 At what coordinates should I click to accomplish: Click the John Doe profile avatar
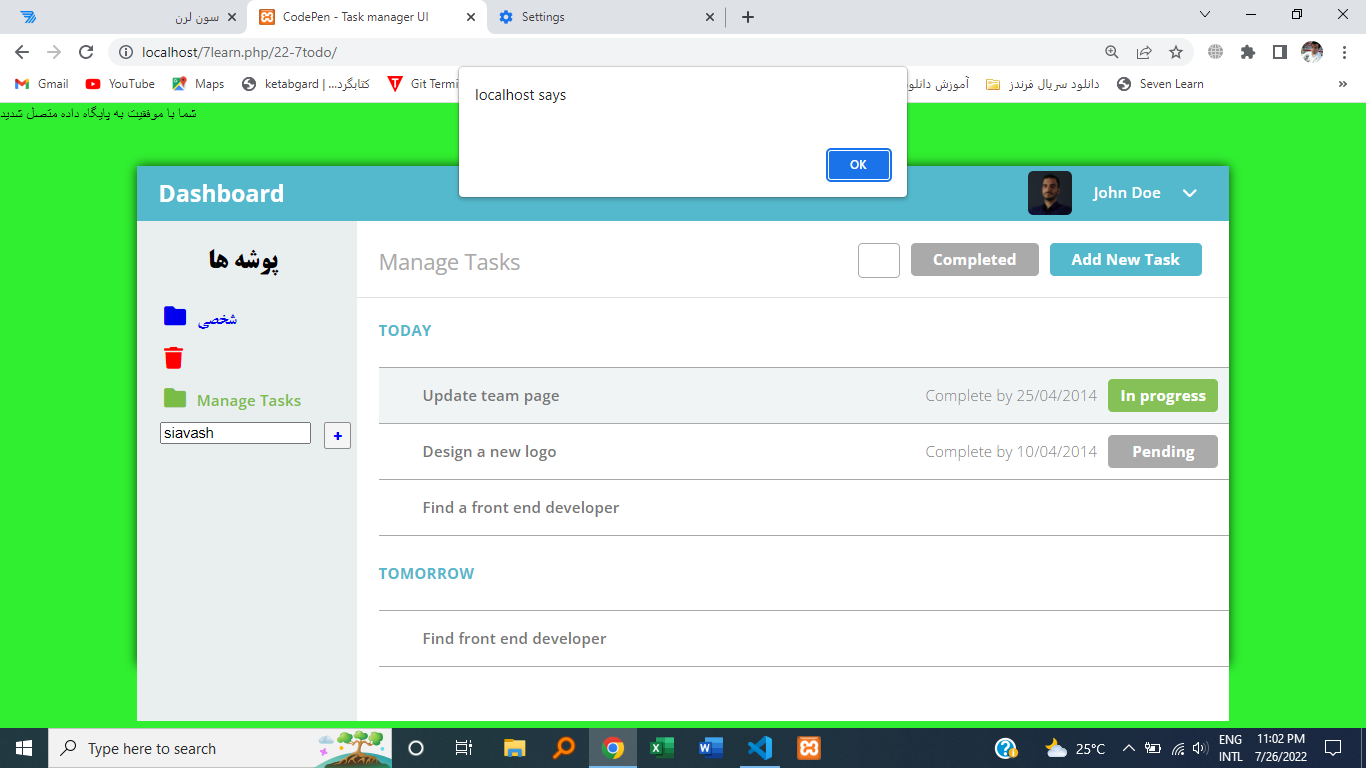(x=1050, y=193)
